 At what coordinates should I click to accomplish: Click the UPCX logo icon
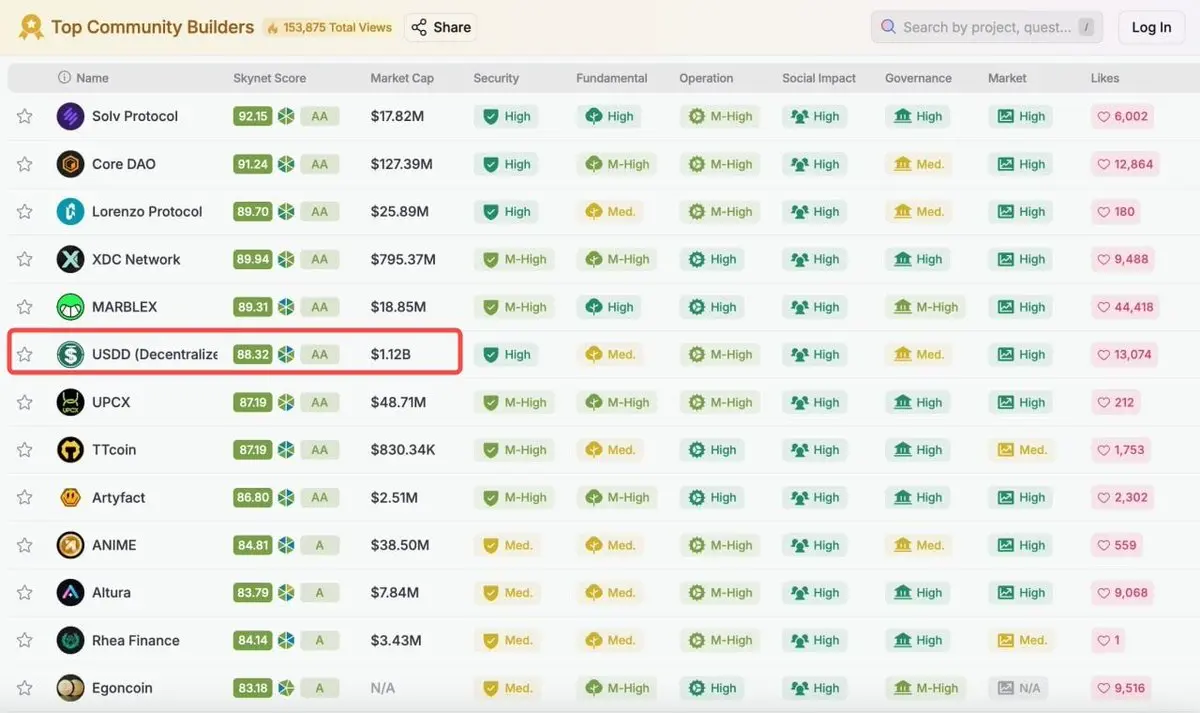[70, 402]
